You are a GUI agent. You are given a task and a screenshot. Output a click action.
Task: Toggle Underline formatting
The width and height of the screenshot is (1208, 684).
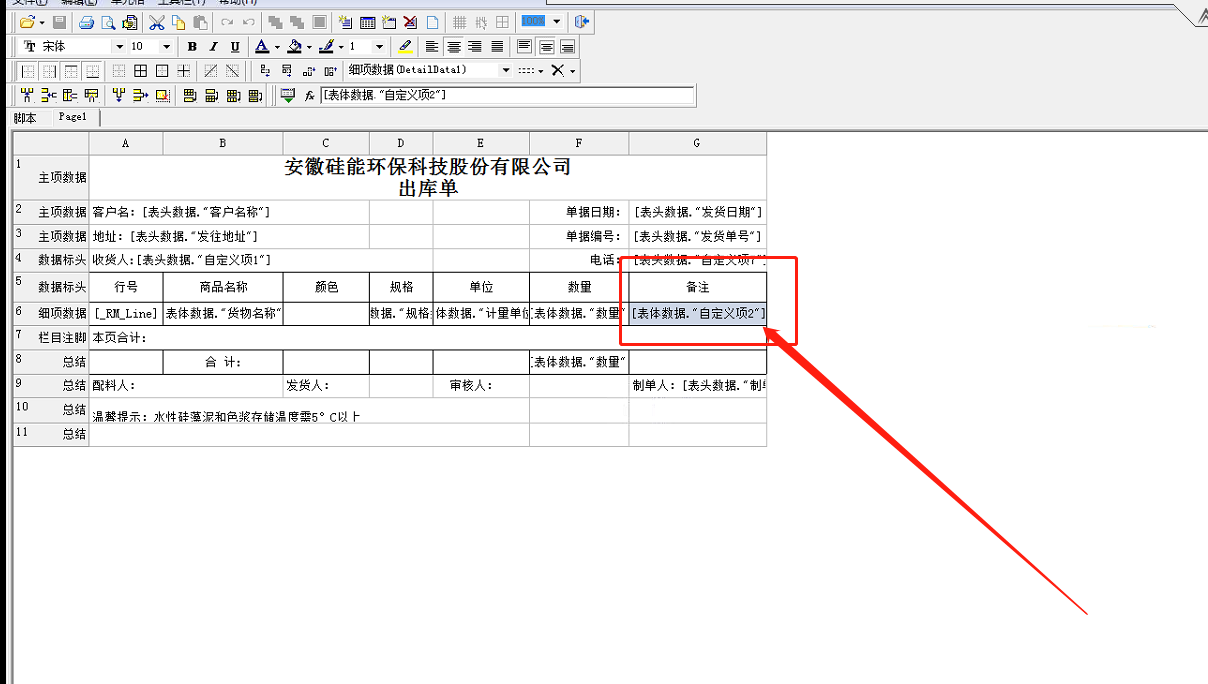coord(235,47)
